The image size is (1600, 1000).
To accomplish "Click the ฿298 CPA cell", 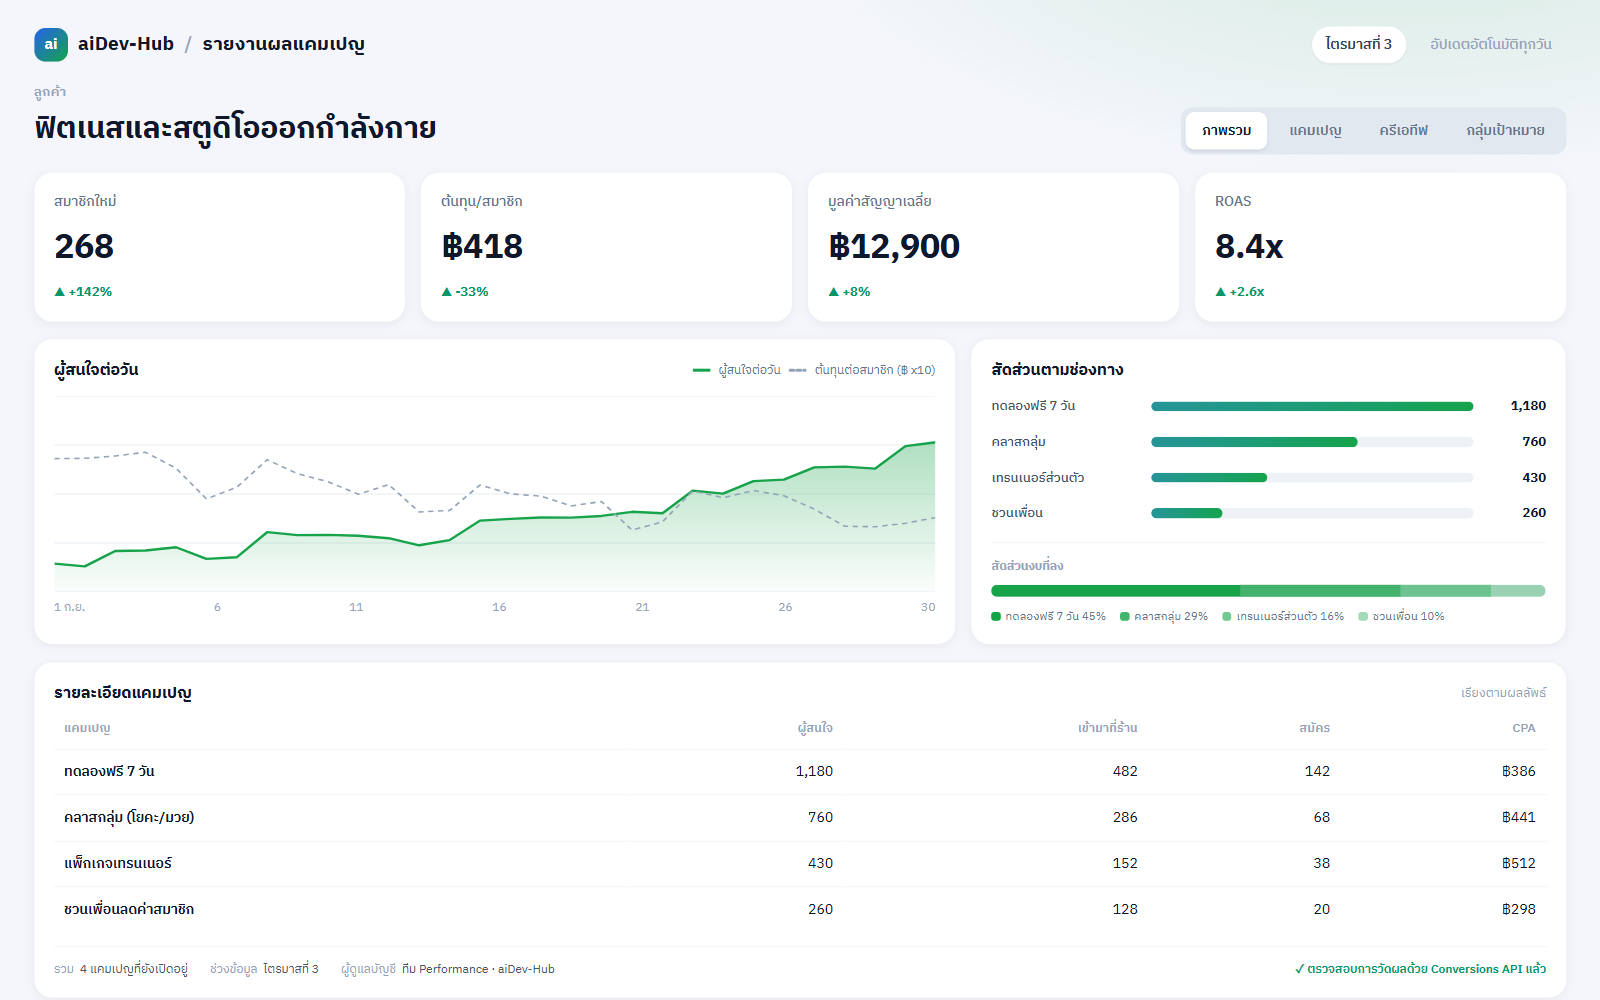I will 1518,910.
